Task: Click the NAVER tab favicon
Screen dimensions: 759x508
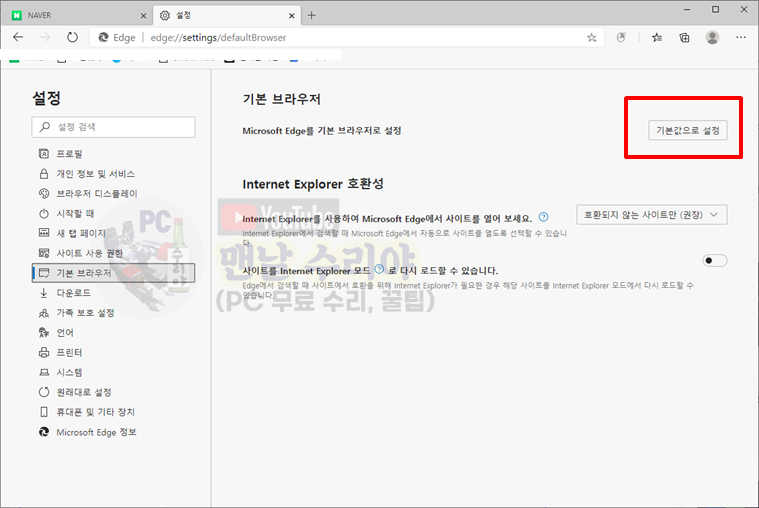Action: coord(17,15)
